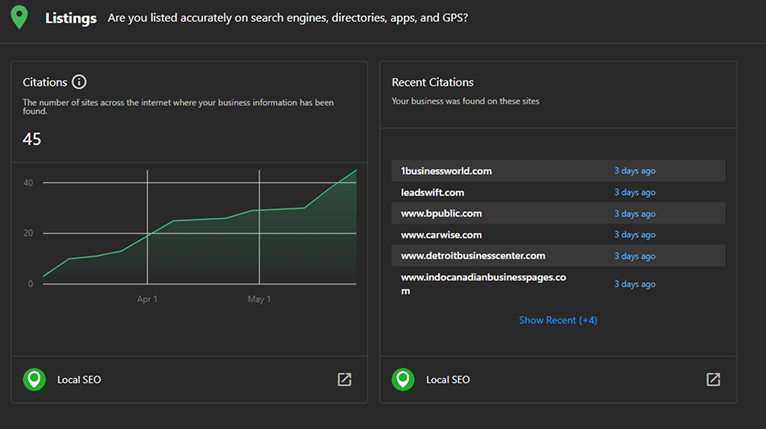Image resolution: width=766 pixels, height=429 pixels.
Task: Click Local SEO text in Citations card footer
Action: [x=79, y=380]
